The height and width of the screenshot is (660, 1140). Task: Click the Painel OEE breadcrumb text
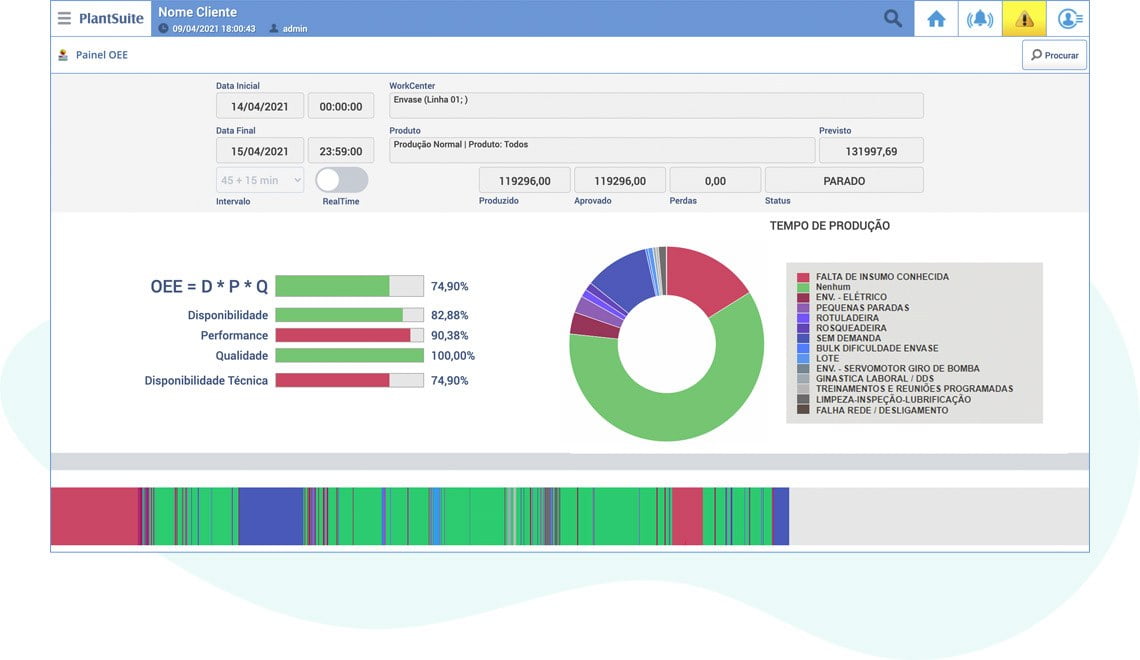(102, 55)
